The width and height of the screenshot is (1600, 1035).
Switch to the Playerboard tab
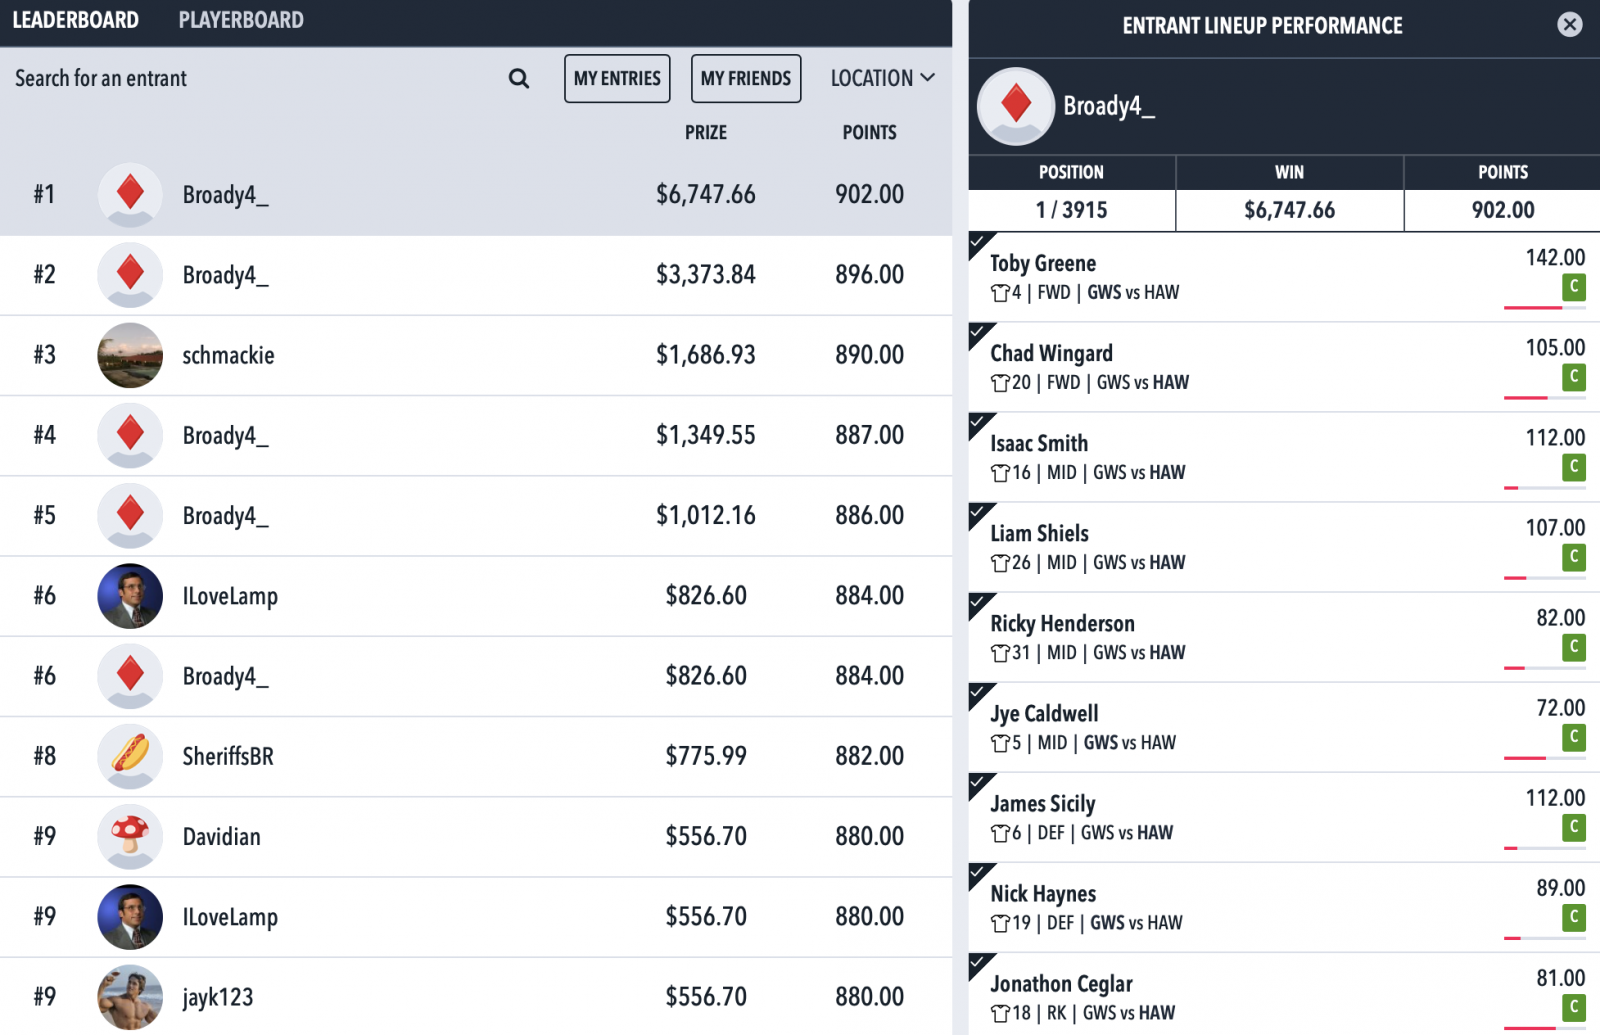pos(241,20)
